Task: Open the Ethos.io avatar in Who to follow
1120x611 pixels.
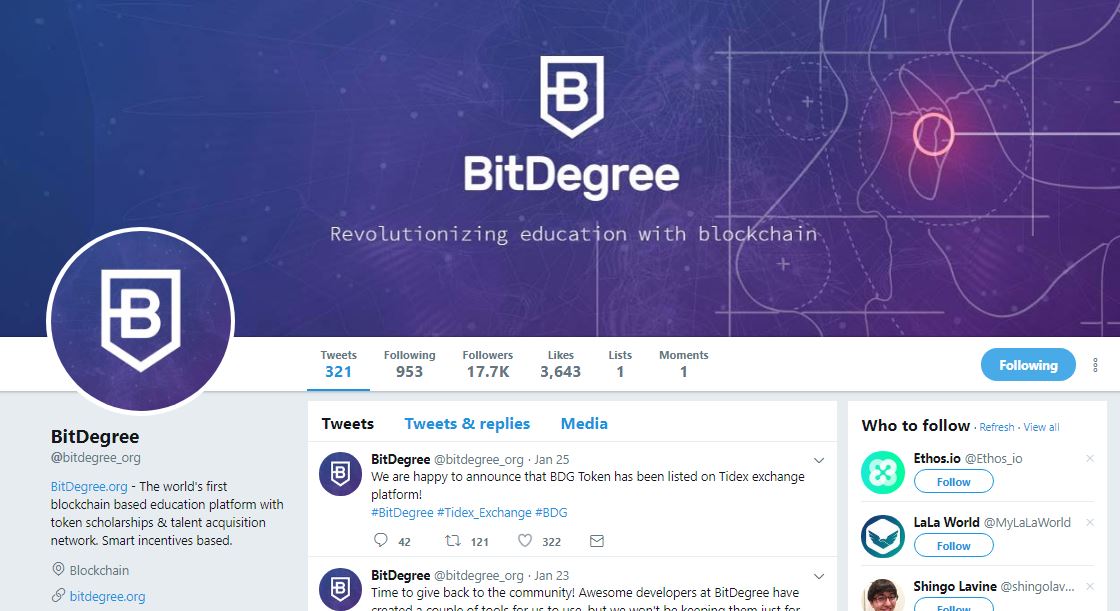Action: (883, 472)
